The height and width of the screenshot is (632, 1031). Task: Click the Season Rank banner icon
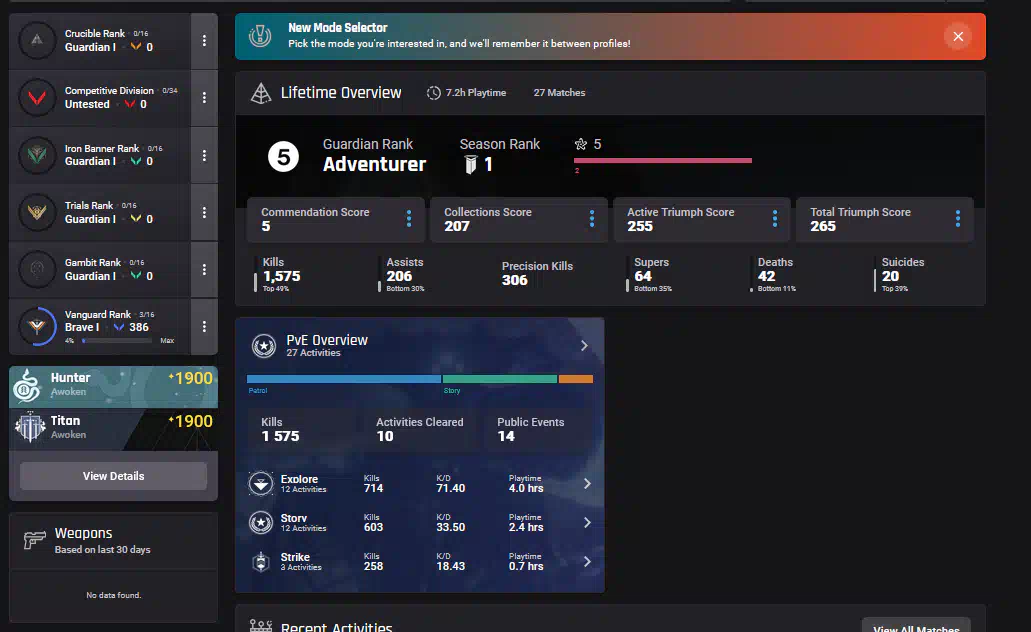(470, 164)
